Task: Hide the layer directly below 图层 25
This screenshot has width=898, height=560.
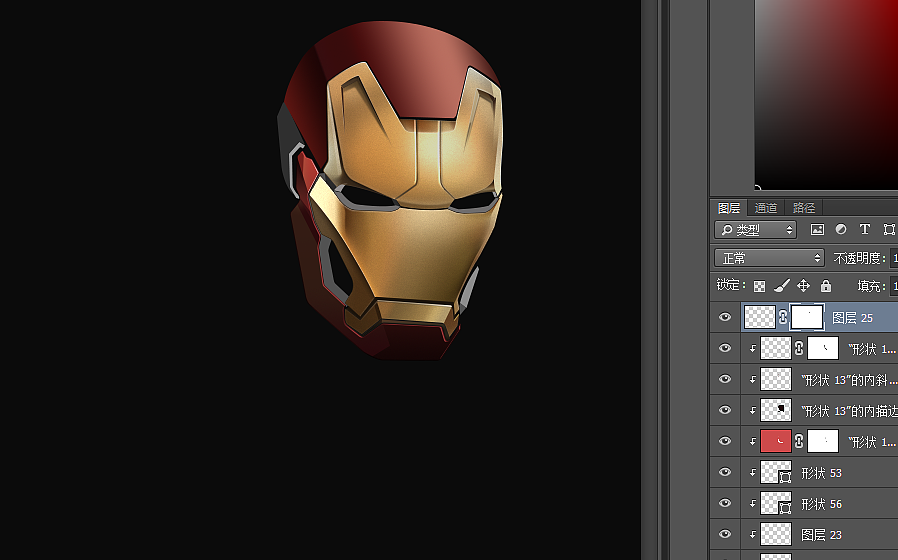Action: pyautogui.click(x=725, y=348)
